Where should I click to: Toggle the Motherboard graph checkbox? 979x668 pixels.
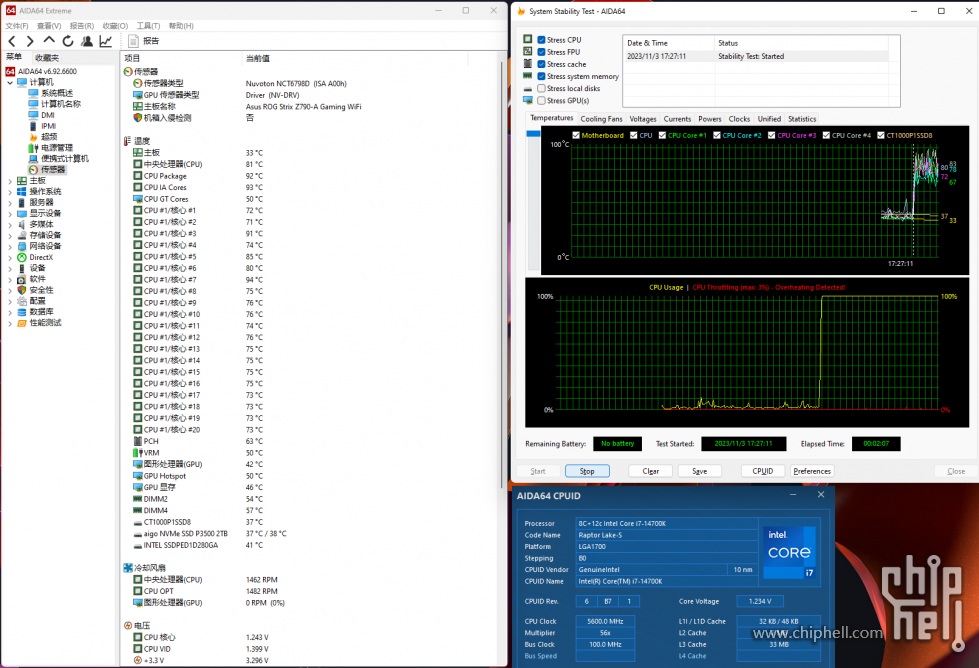point(576,135)
